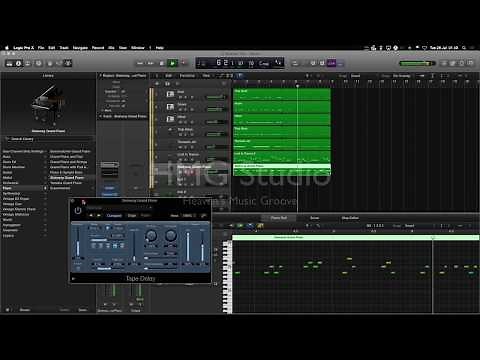Toggle the purple count-in button
Viewport: 480px width, 360px height.
click(x=331, y=63)
